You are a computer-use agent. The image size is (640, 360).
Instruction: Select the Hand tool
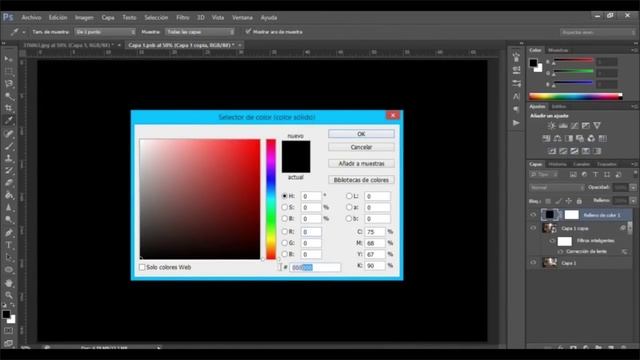click(9, 283)
